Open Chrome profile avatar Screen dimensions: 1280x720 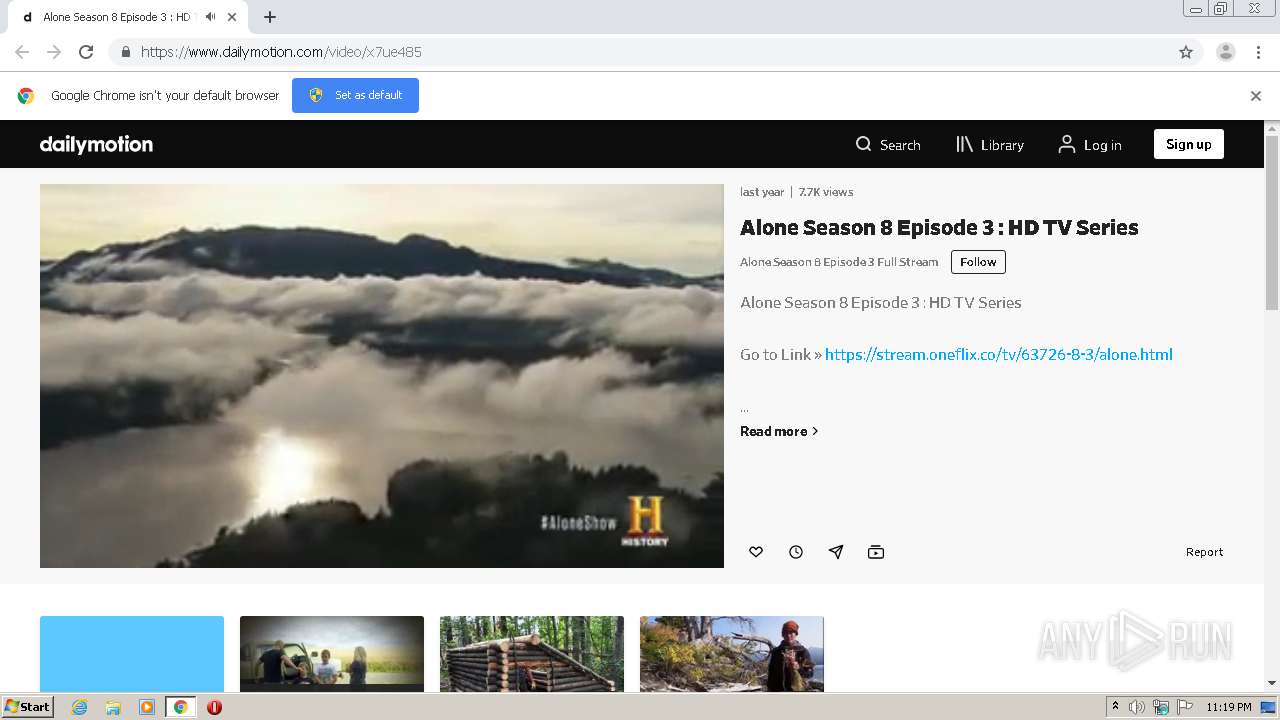click(1226, 52)
